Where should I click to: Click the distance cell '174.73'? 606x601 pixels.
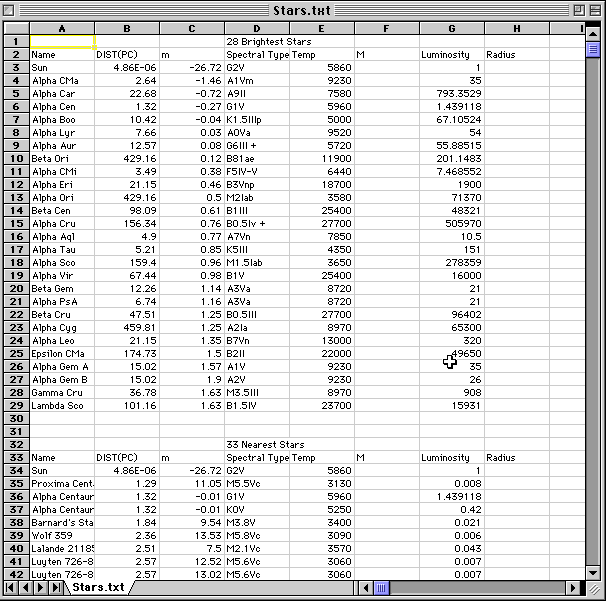pos(127,354)
